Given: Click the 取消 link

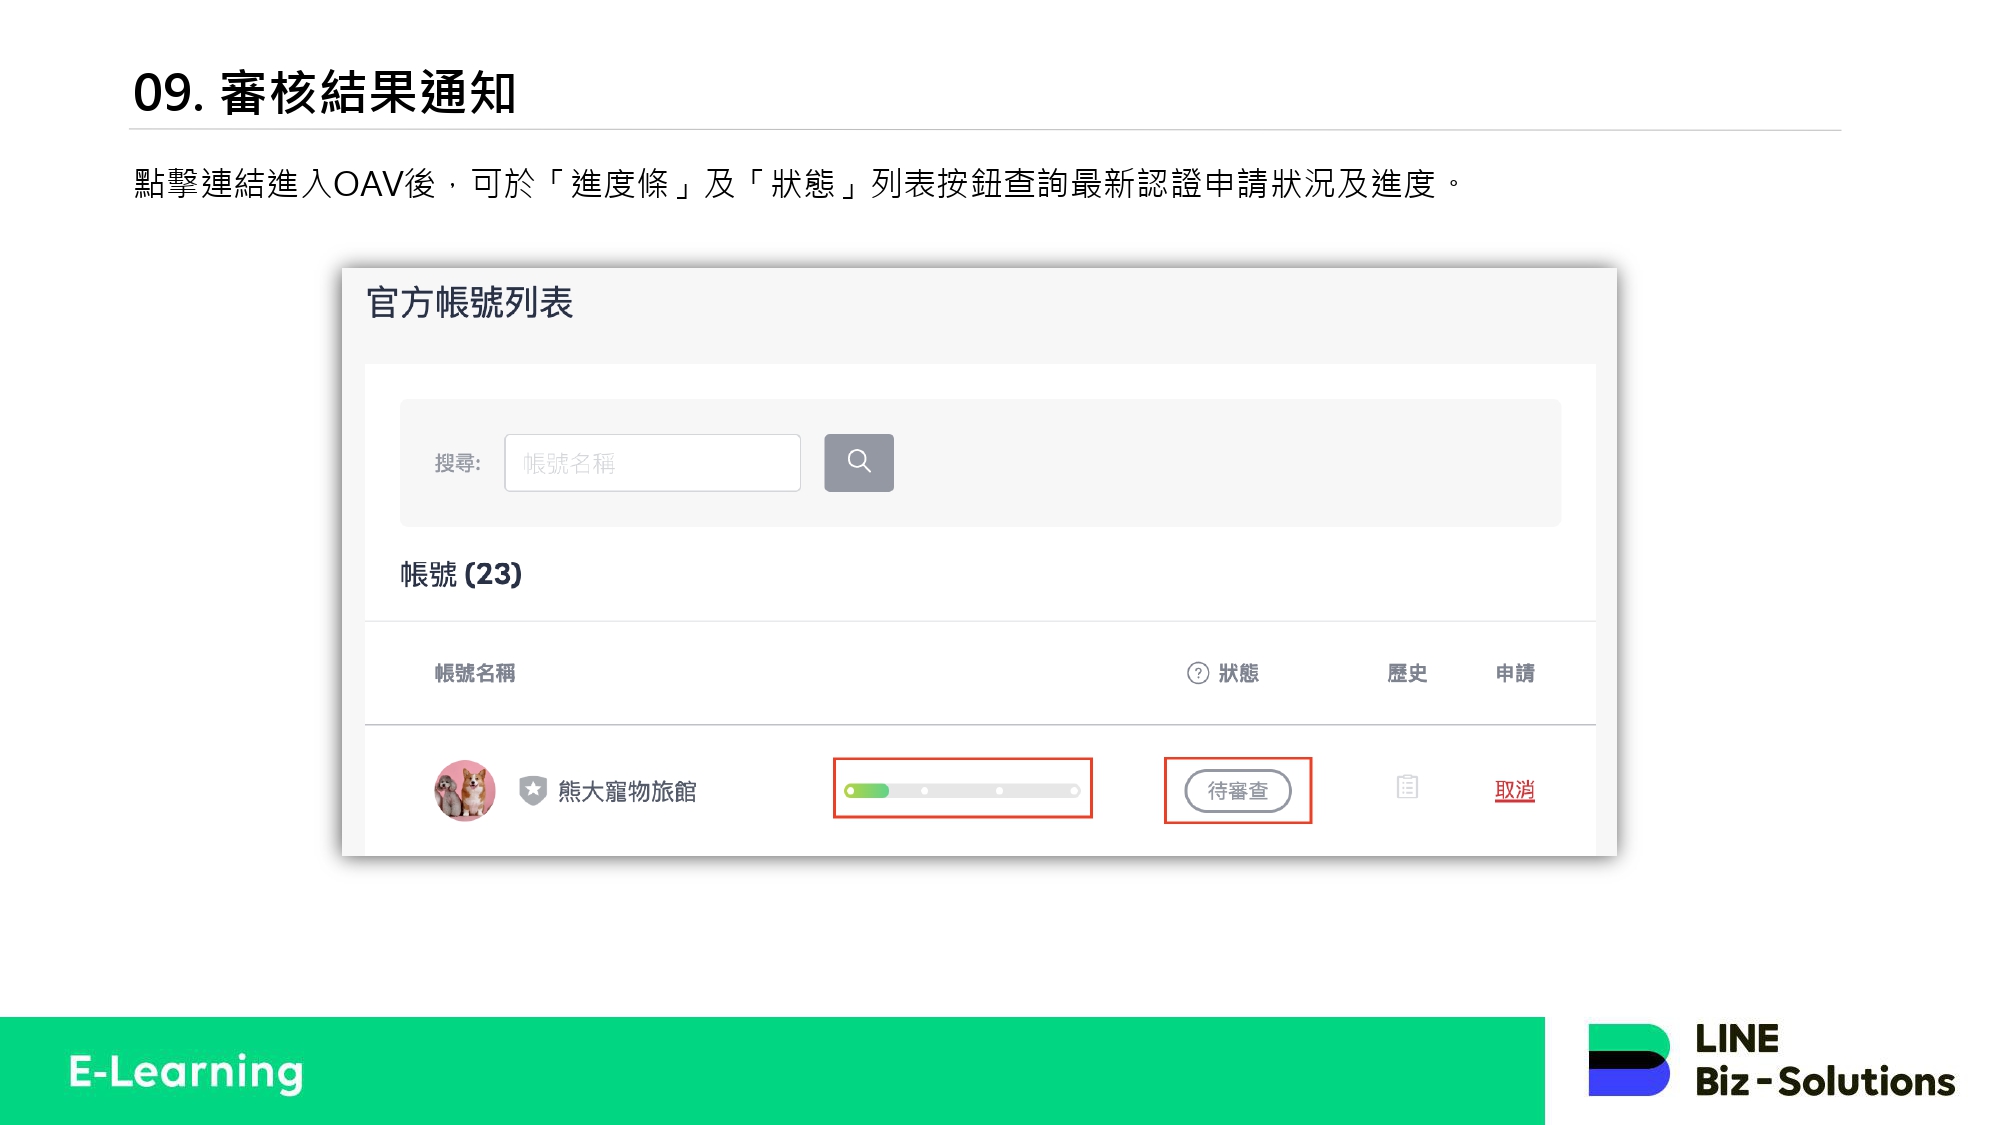Looking at the screenshot, I should point(1514,790).
